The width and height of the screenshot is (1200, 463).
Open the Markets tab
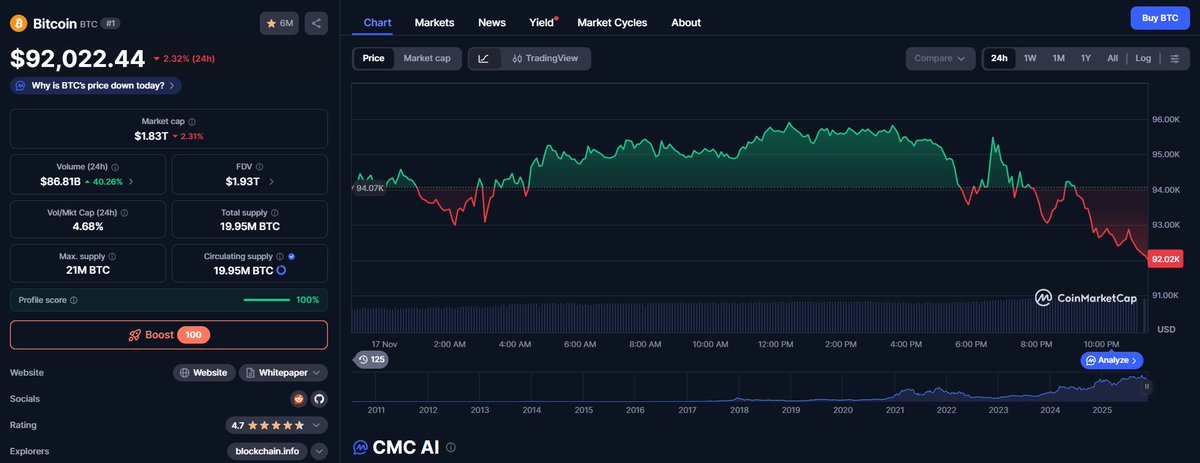coord(434,22)
